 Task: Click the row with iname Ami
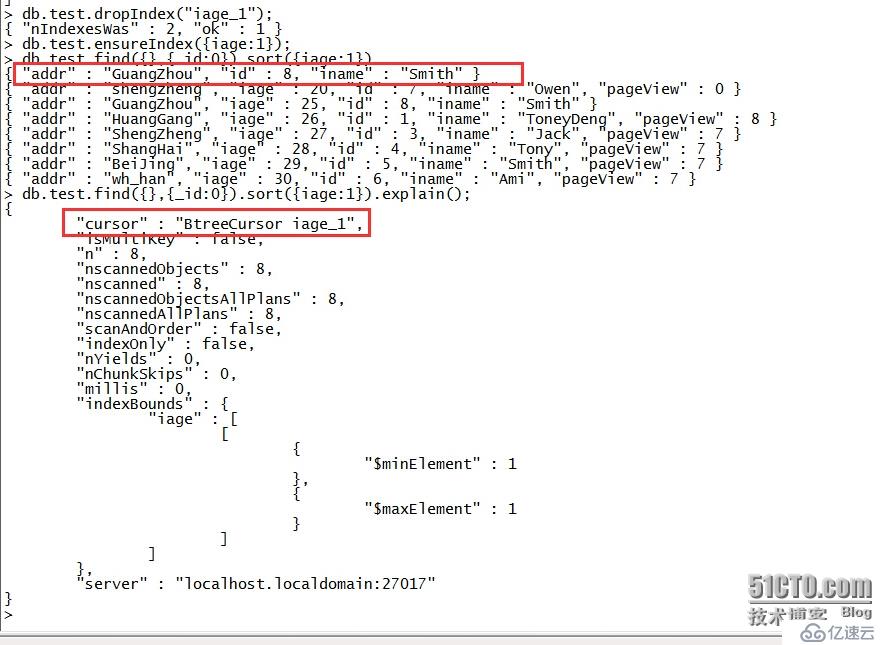pos(349,179)
